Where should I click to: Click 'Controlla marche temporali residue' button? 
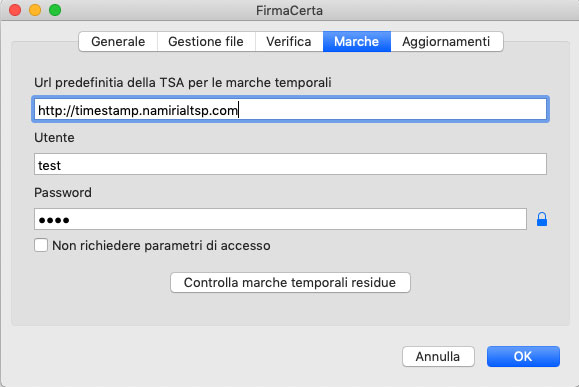click(x=290, y=282)
